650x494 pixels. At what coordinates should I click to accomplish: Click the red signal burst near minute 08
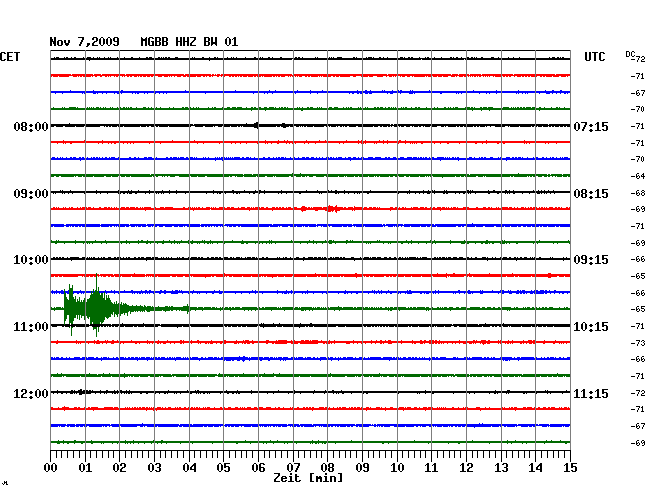click(332, 208)
